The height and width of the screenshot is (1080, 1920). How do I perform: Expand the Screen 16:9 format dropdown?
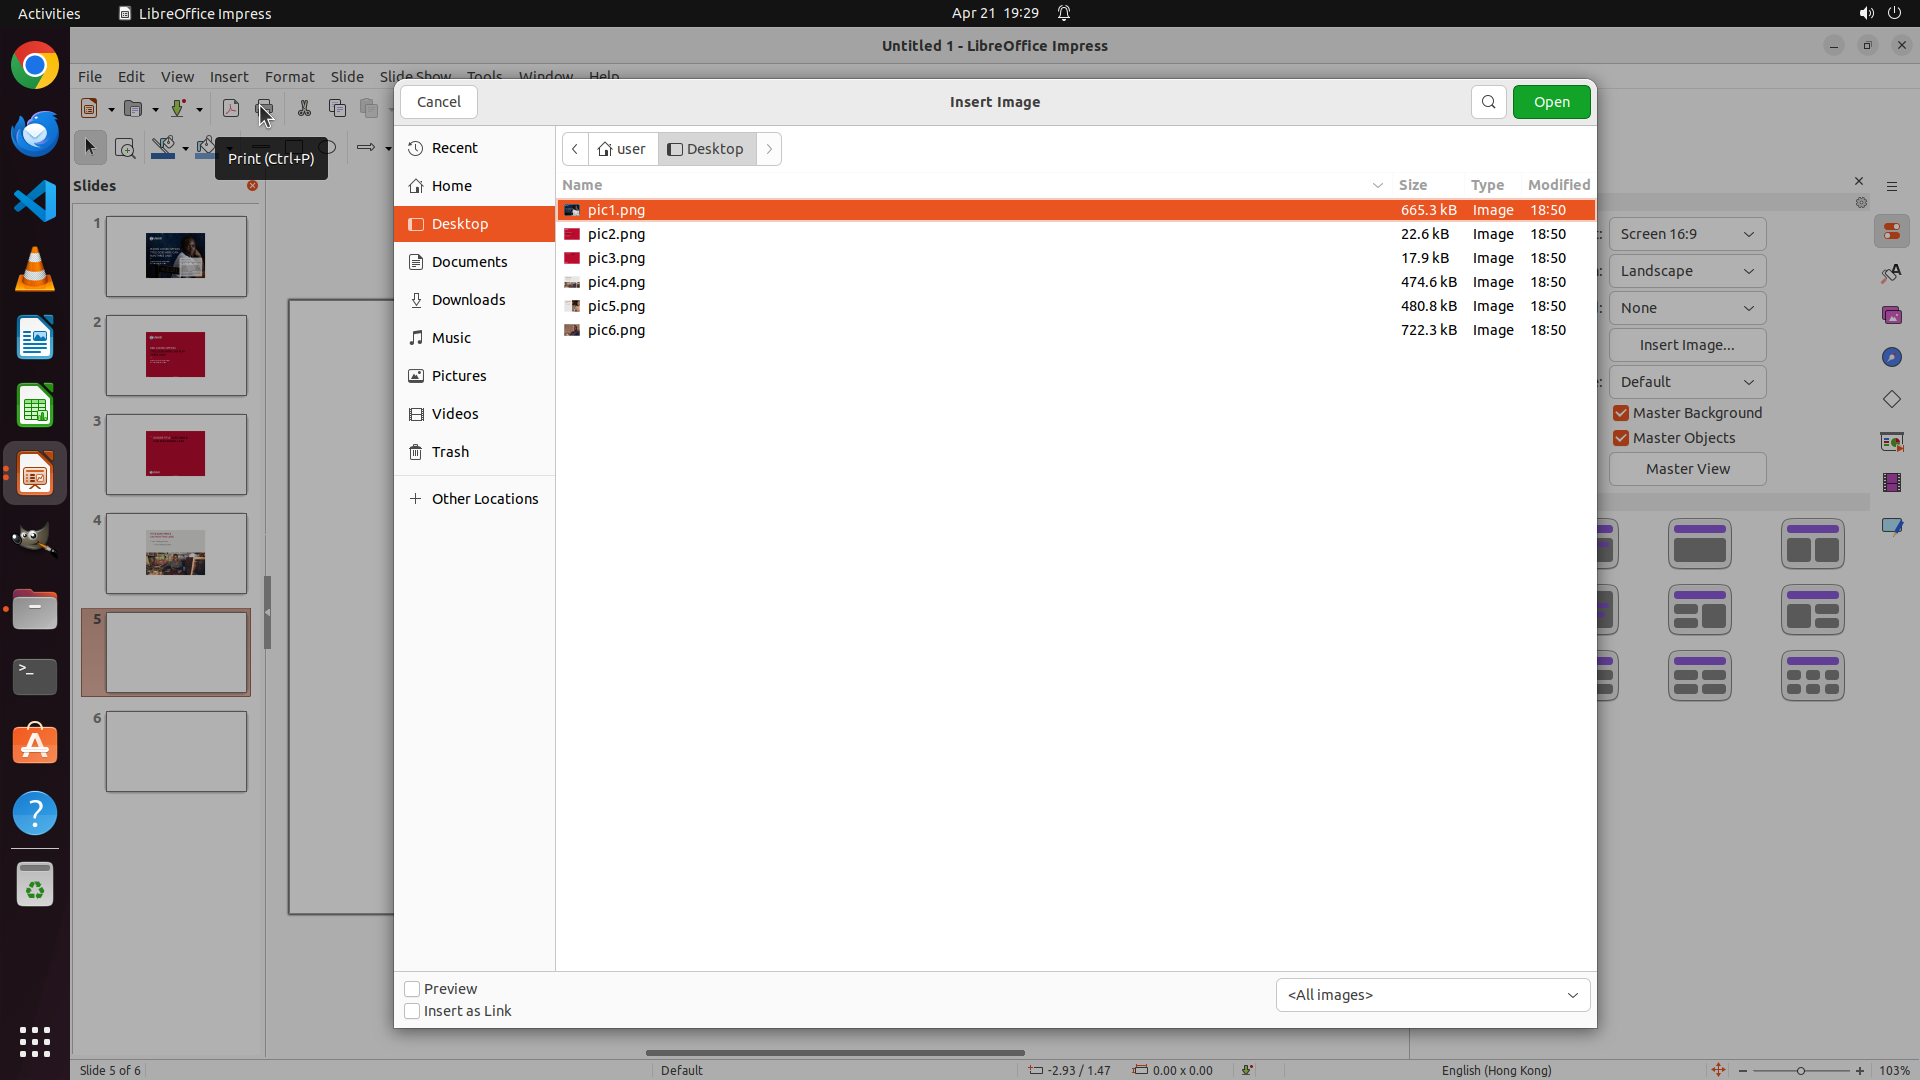click(x=1687, y=234)
